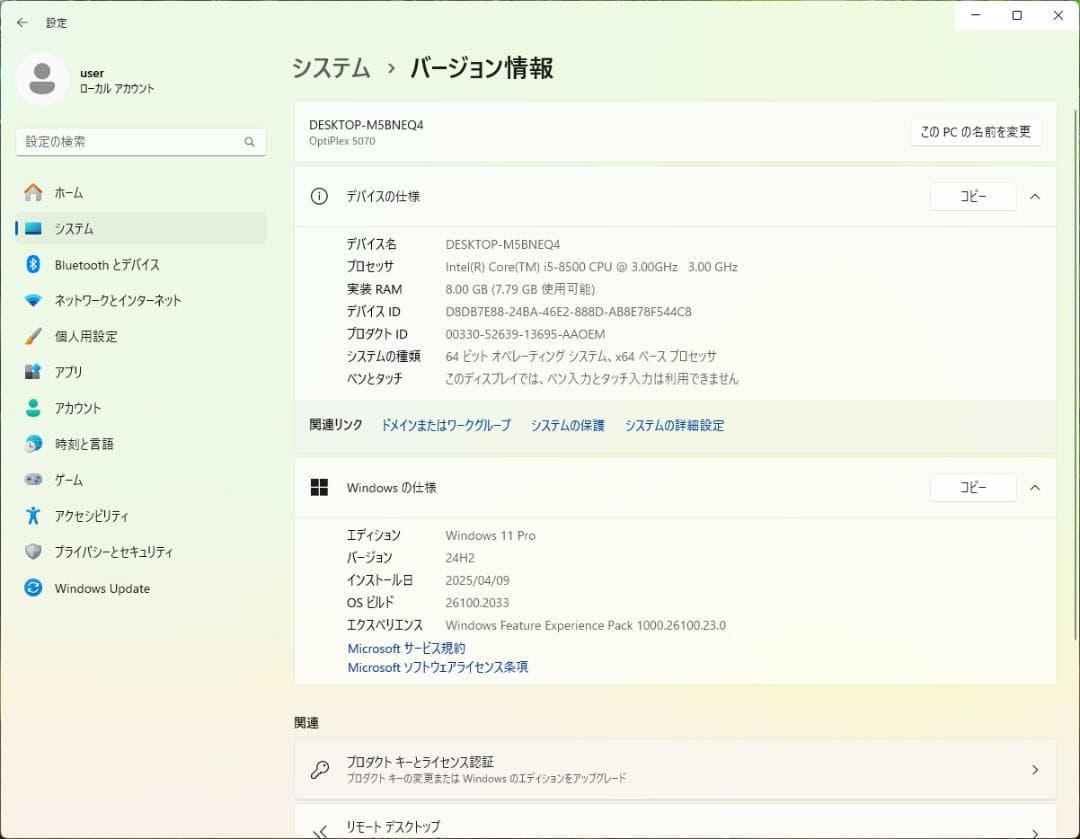1080x839 pixels.
Task: Open Microsoft サービス規約 link
Action: tap(406, 648)
